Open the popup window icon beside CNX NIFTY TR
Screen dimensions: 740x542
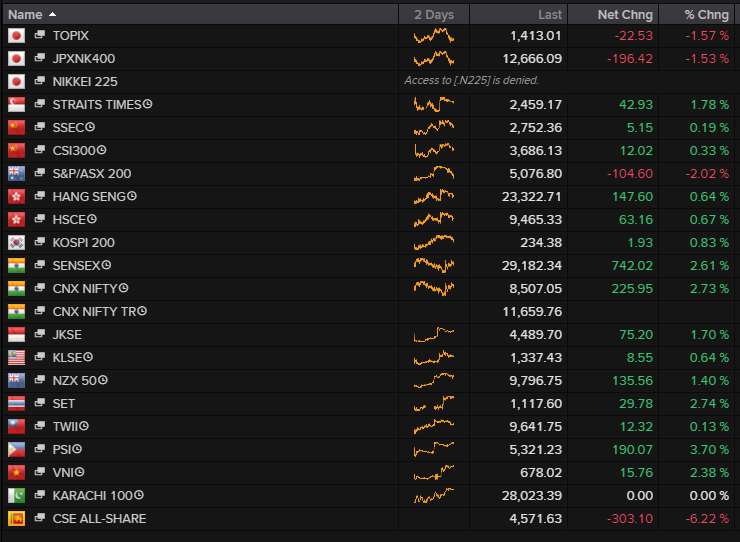click(40, 311)
